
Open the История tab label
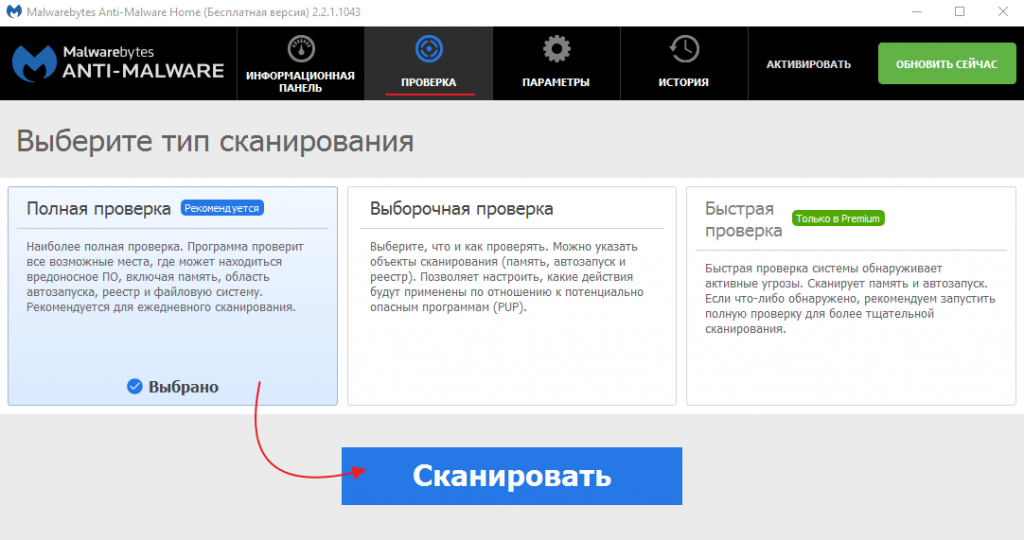pos(684,82)
